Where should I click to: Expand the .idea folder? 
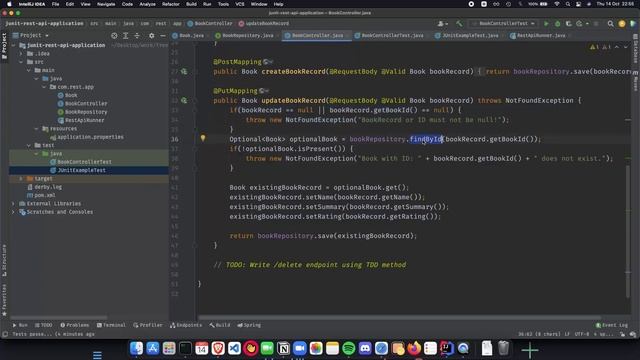pos(21,53)
